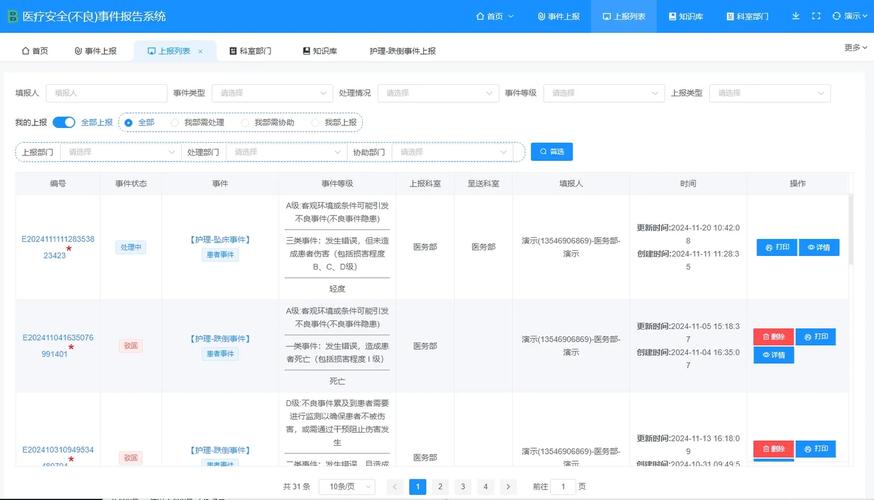Close the 上报列表 tab
The image size is (874, 500).
(x=201, y=51)
